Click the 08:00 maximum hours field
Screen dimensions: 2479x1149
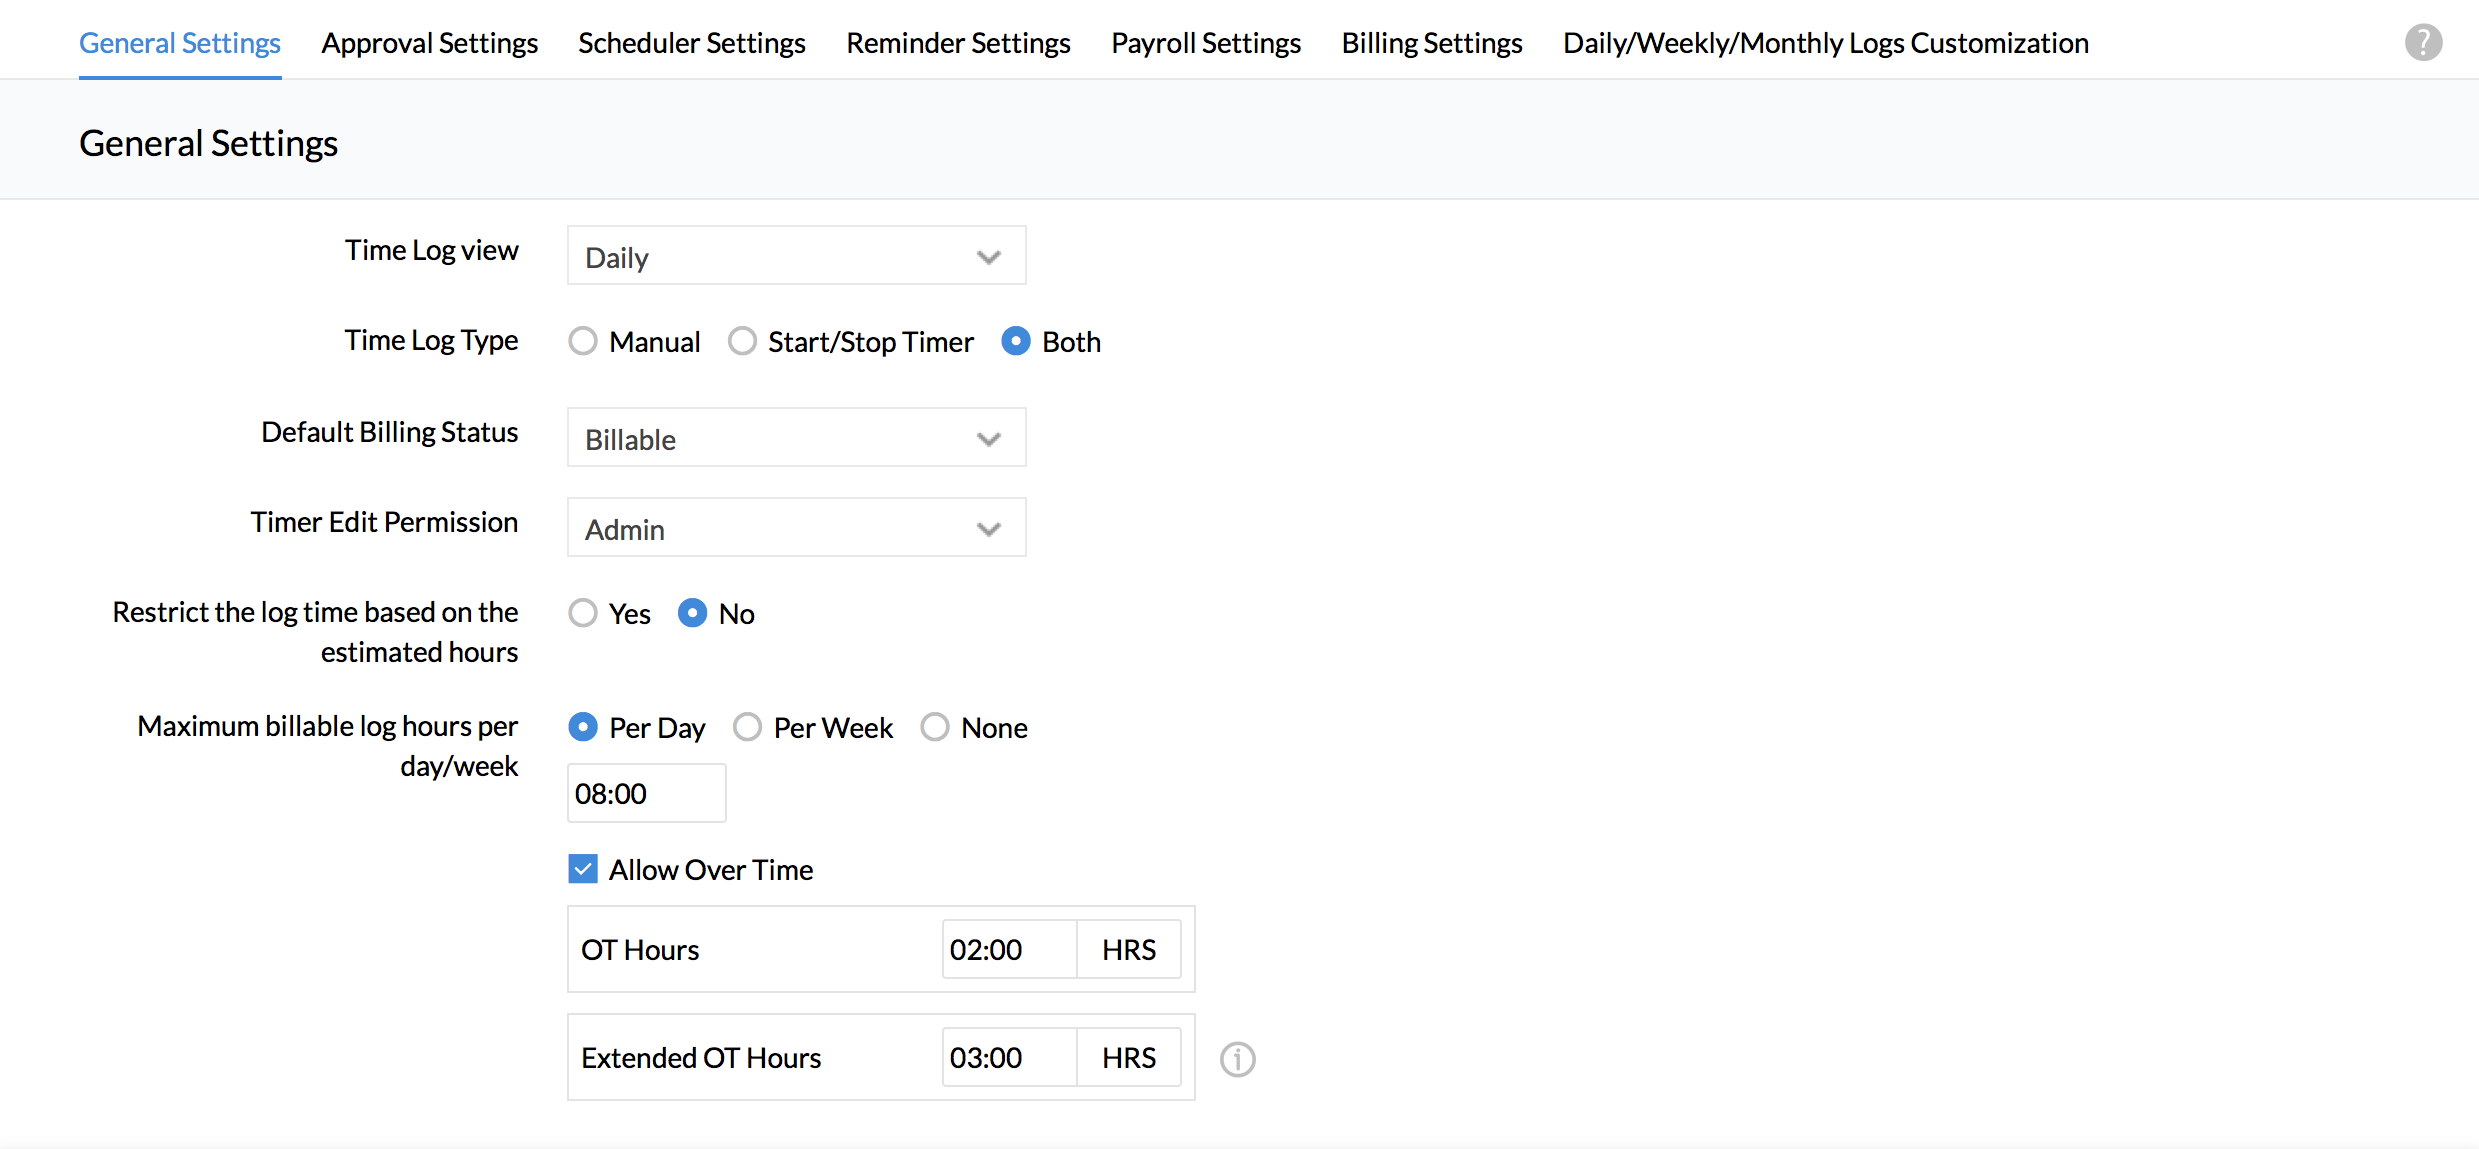pos(646,794)
